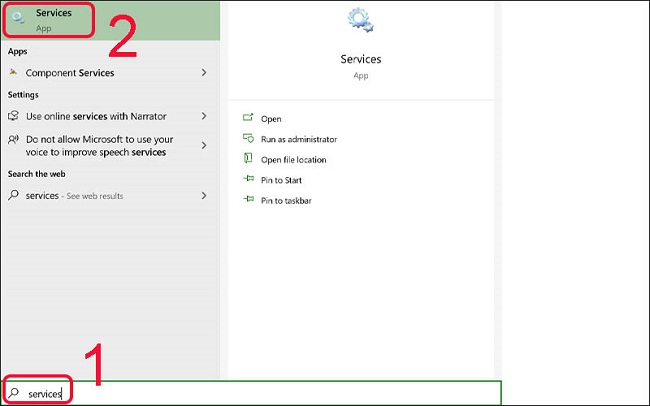
Task: Choose Pin to taskbar
Action: coord(286,201)
